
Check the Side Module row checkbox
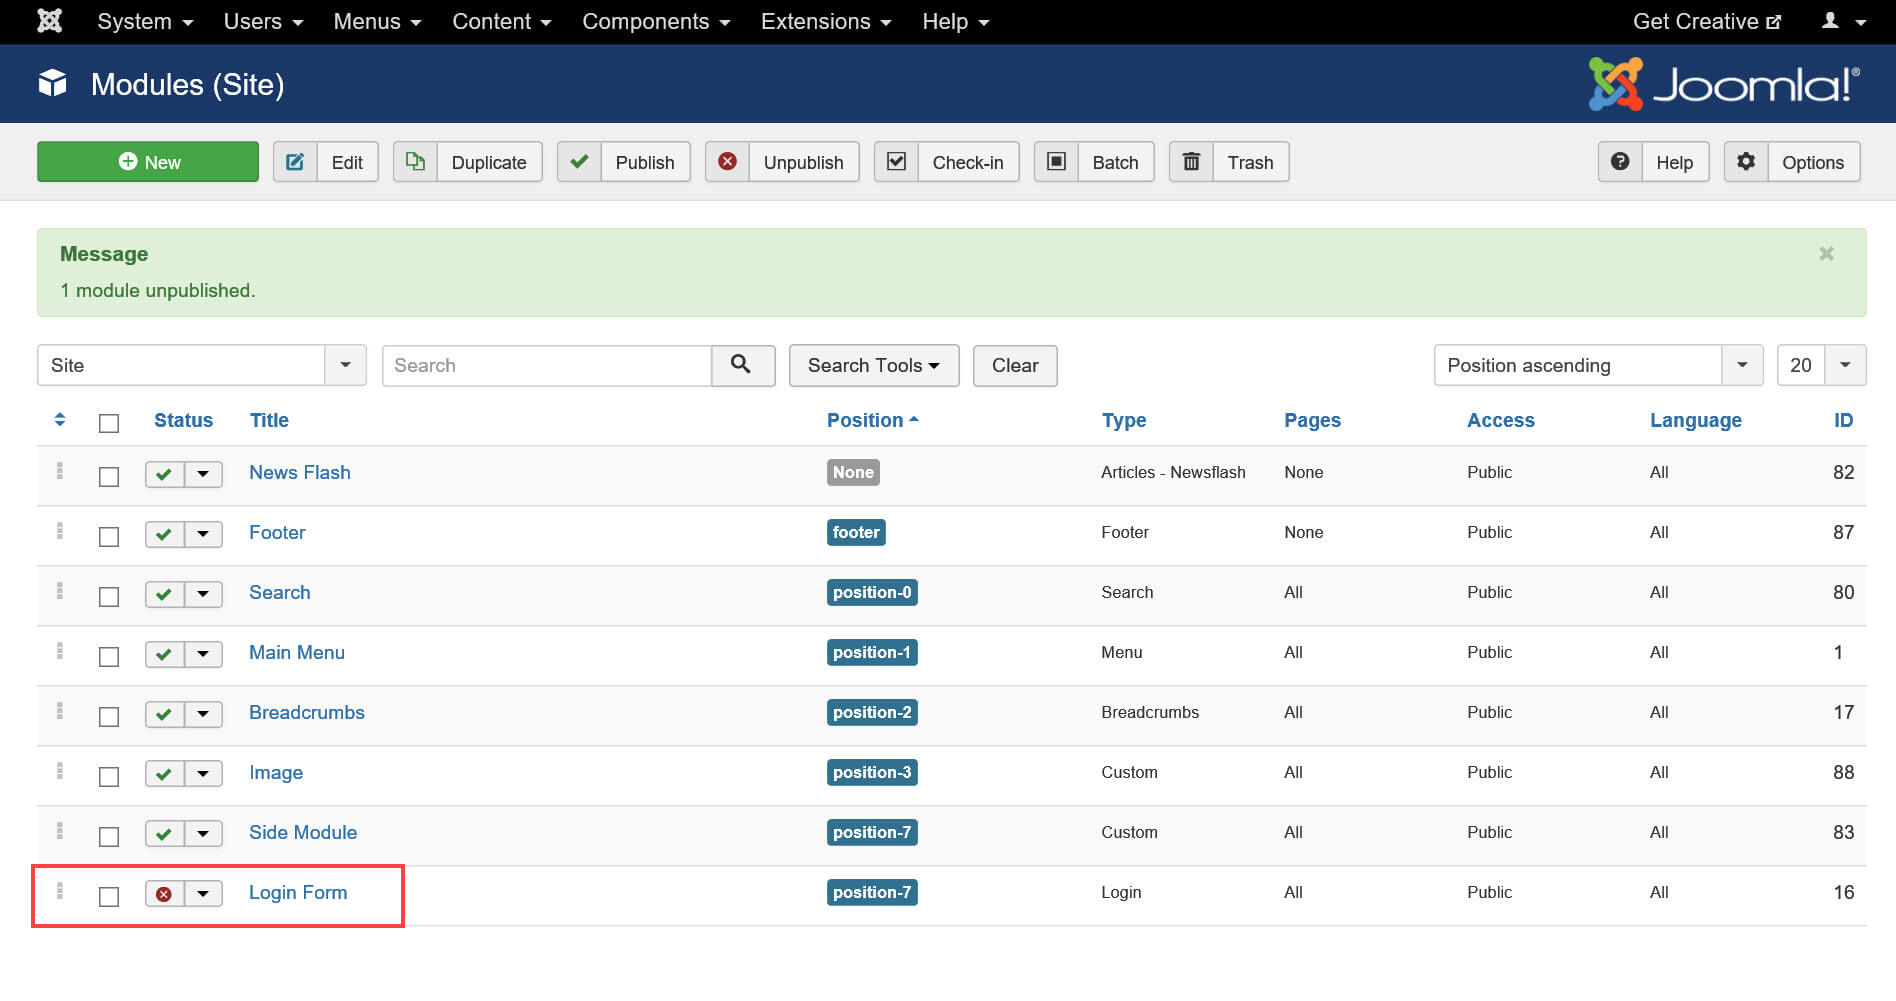click(x=109, y=837)
